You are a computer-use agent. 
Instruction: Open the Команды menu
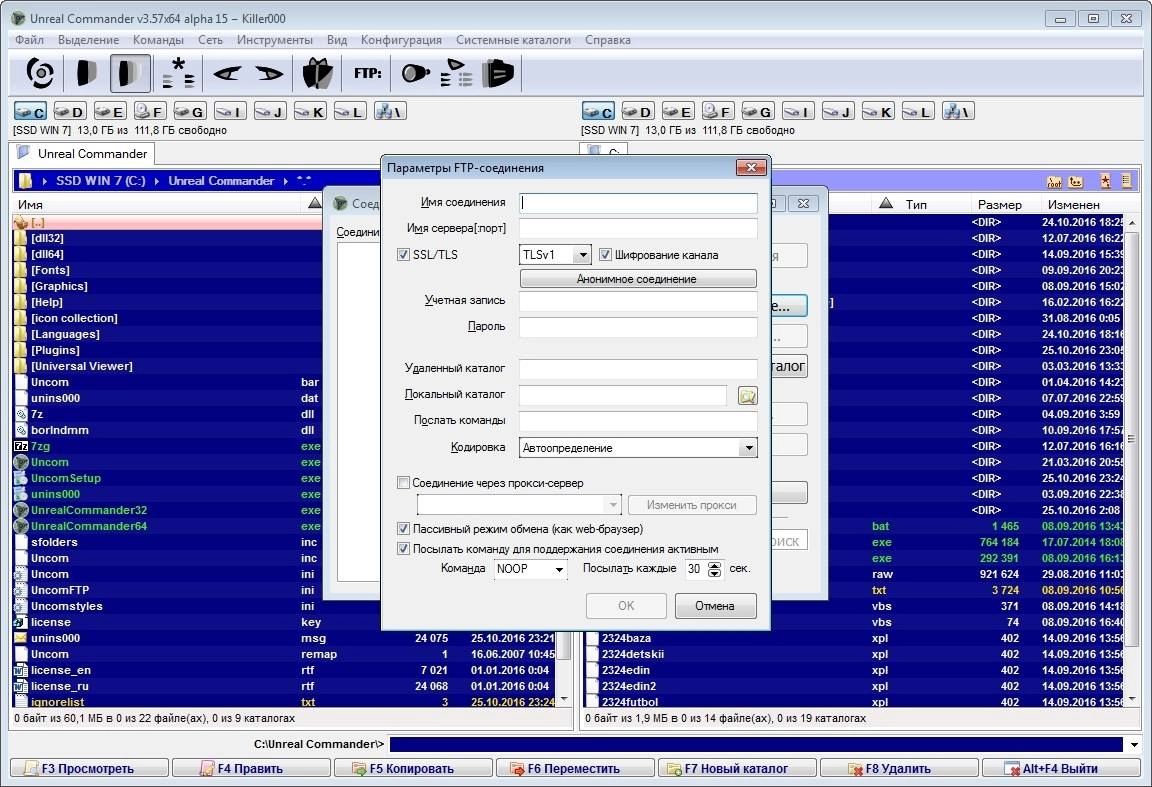158,40
